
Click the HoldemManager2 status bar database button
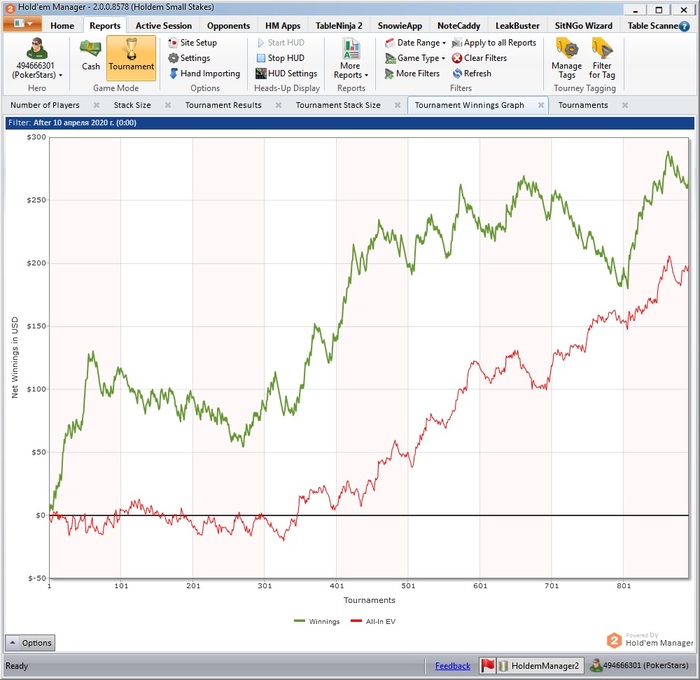pos(539,666)
